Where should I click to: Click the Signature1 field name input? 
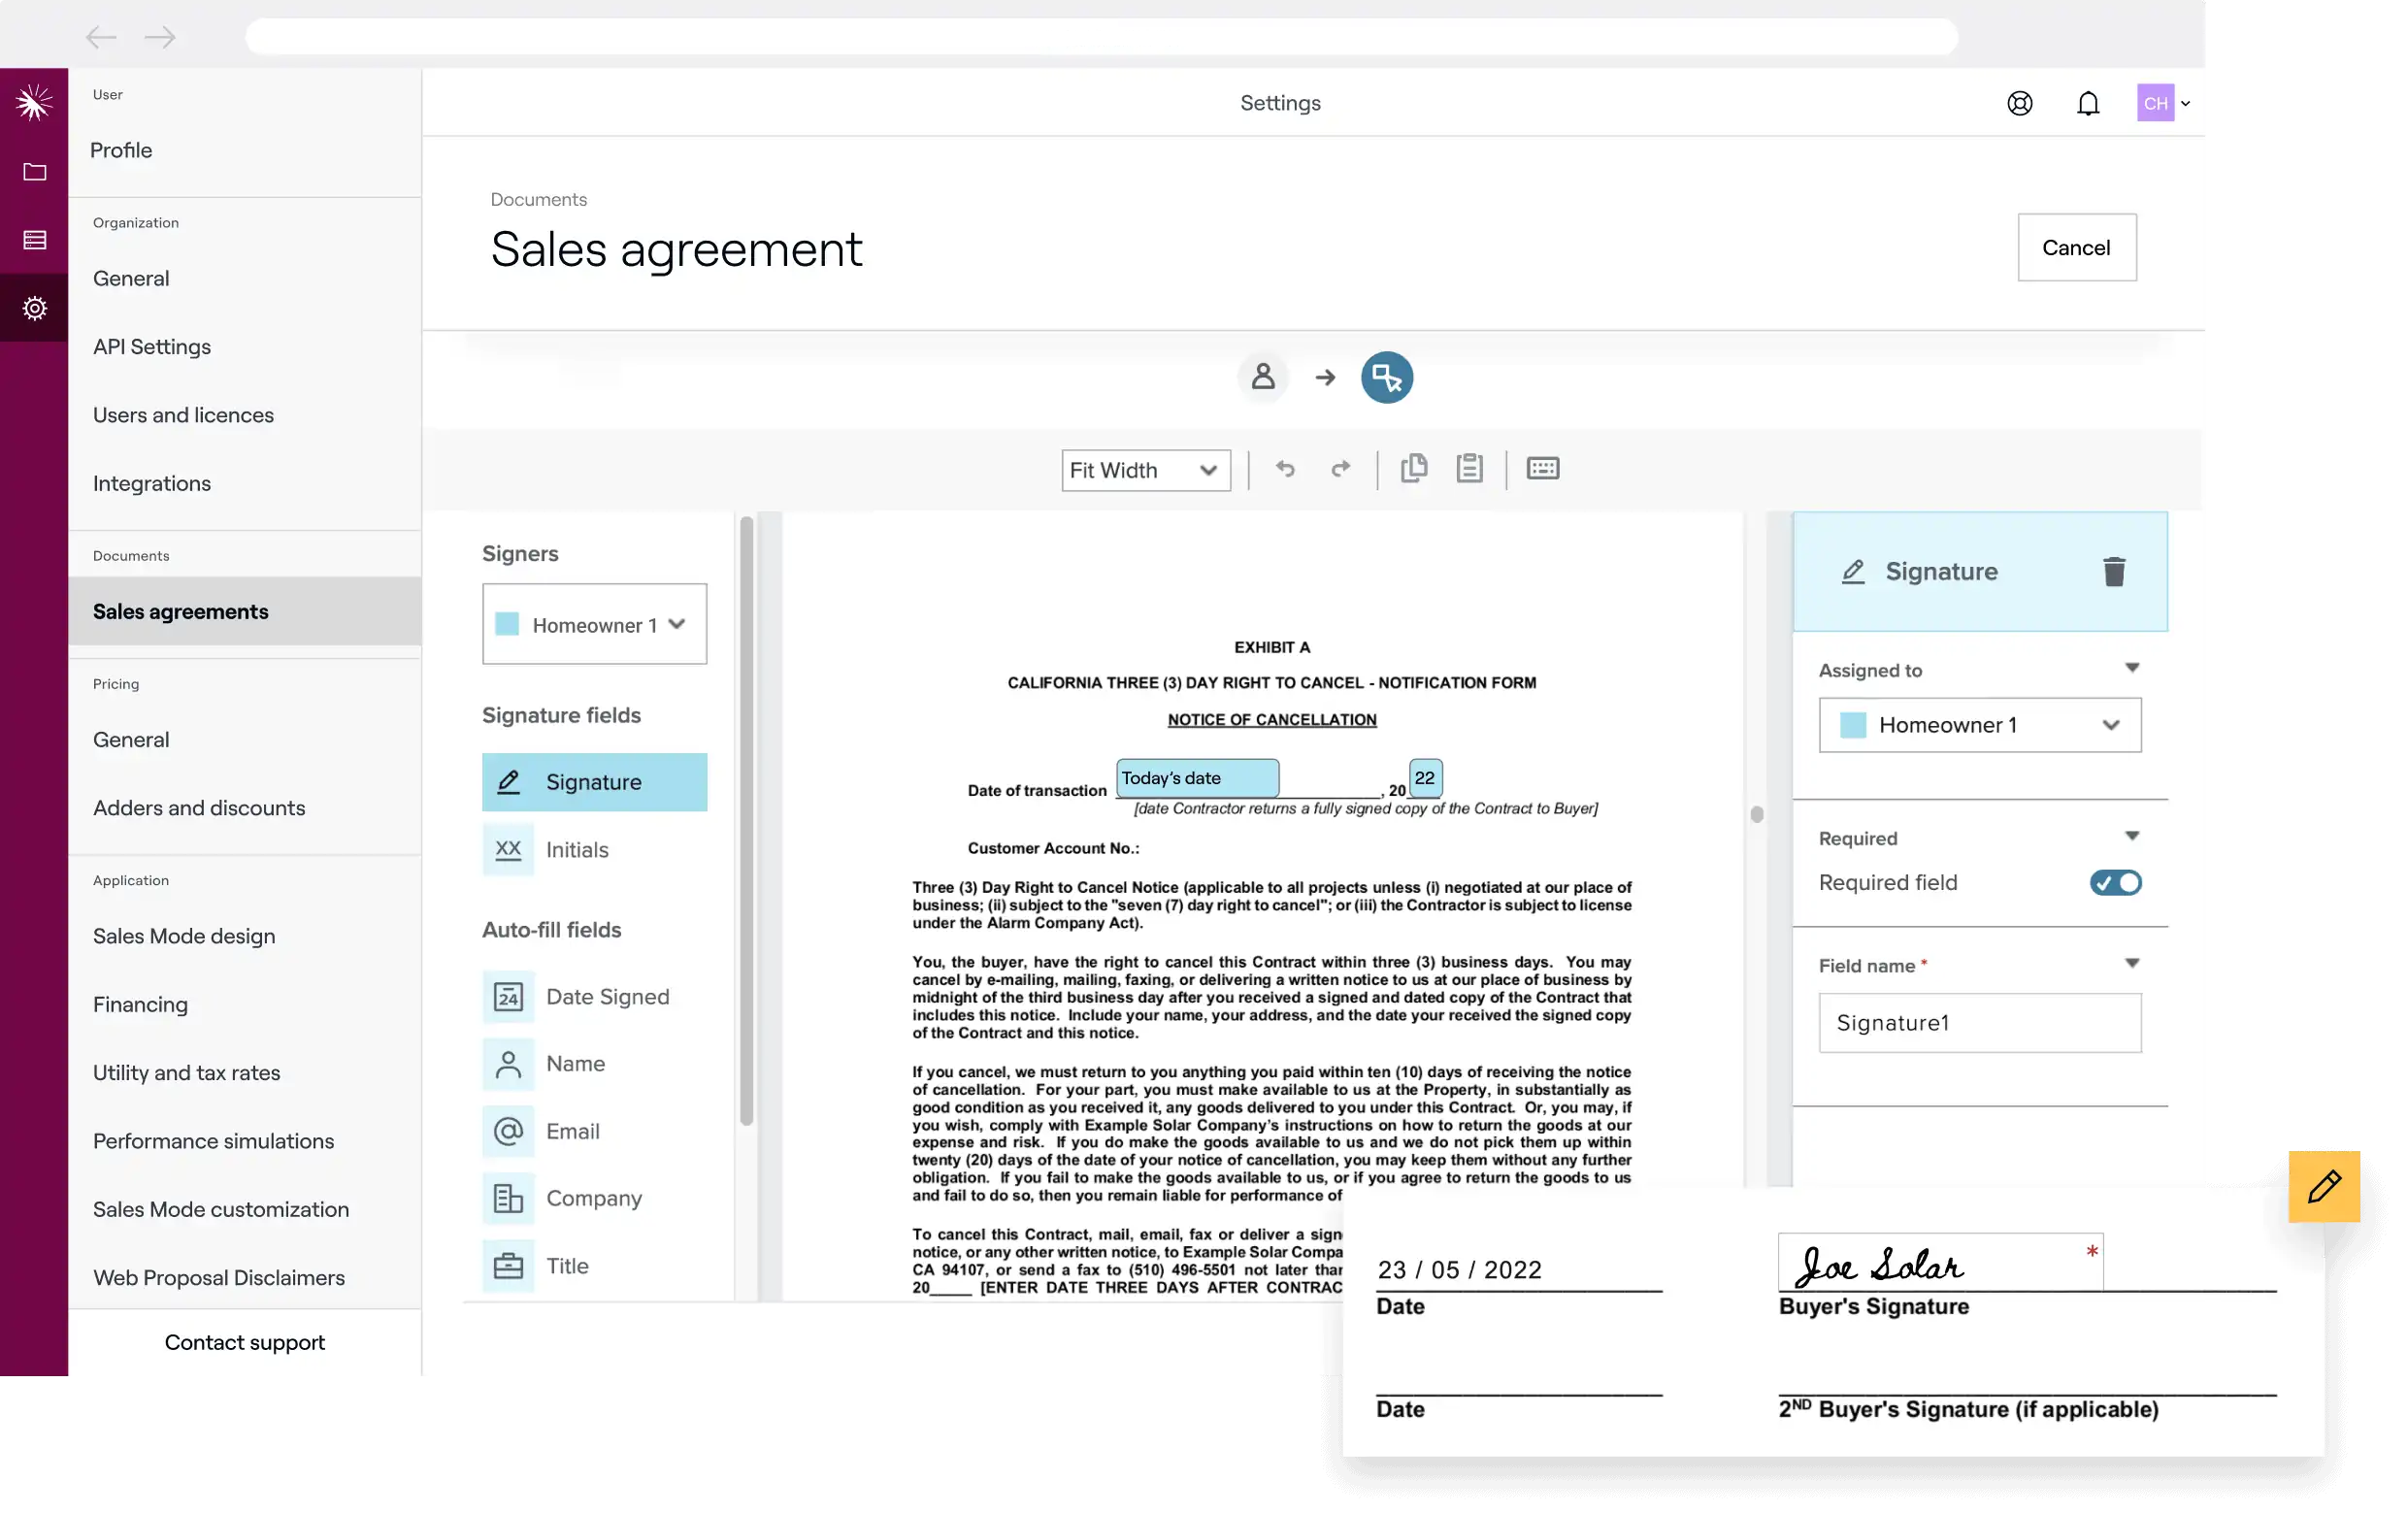pos(1979,1022)
